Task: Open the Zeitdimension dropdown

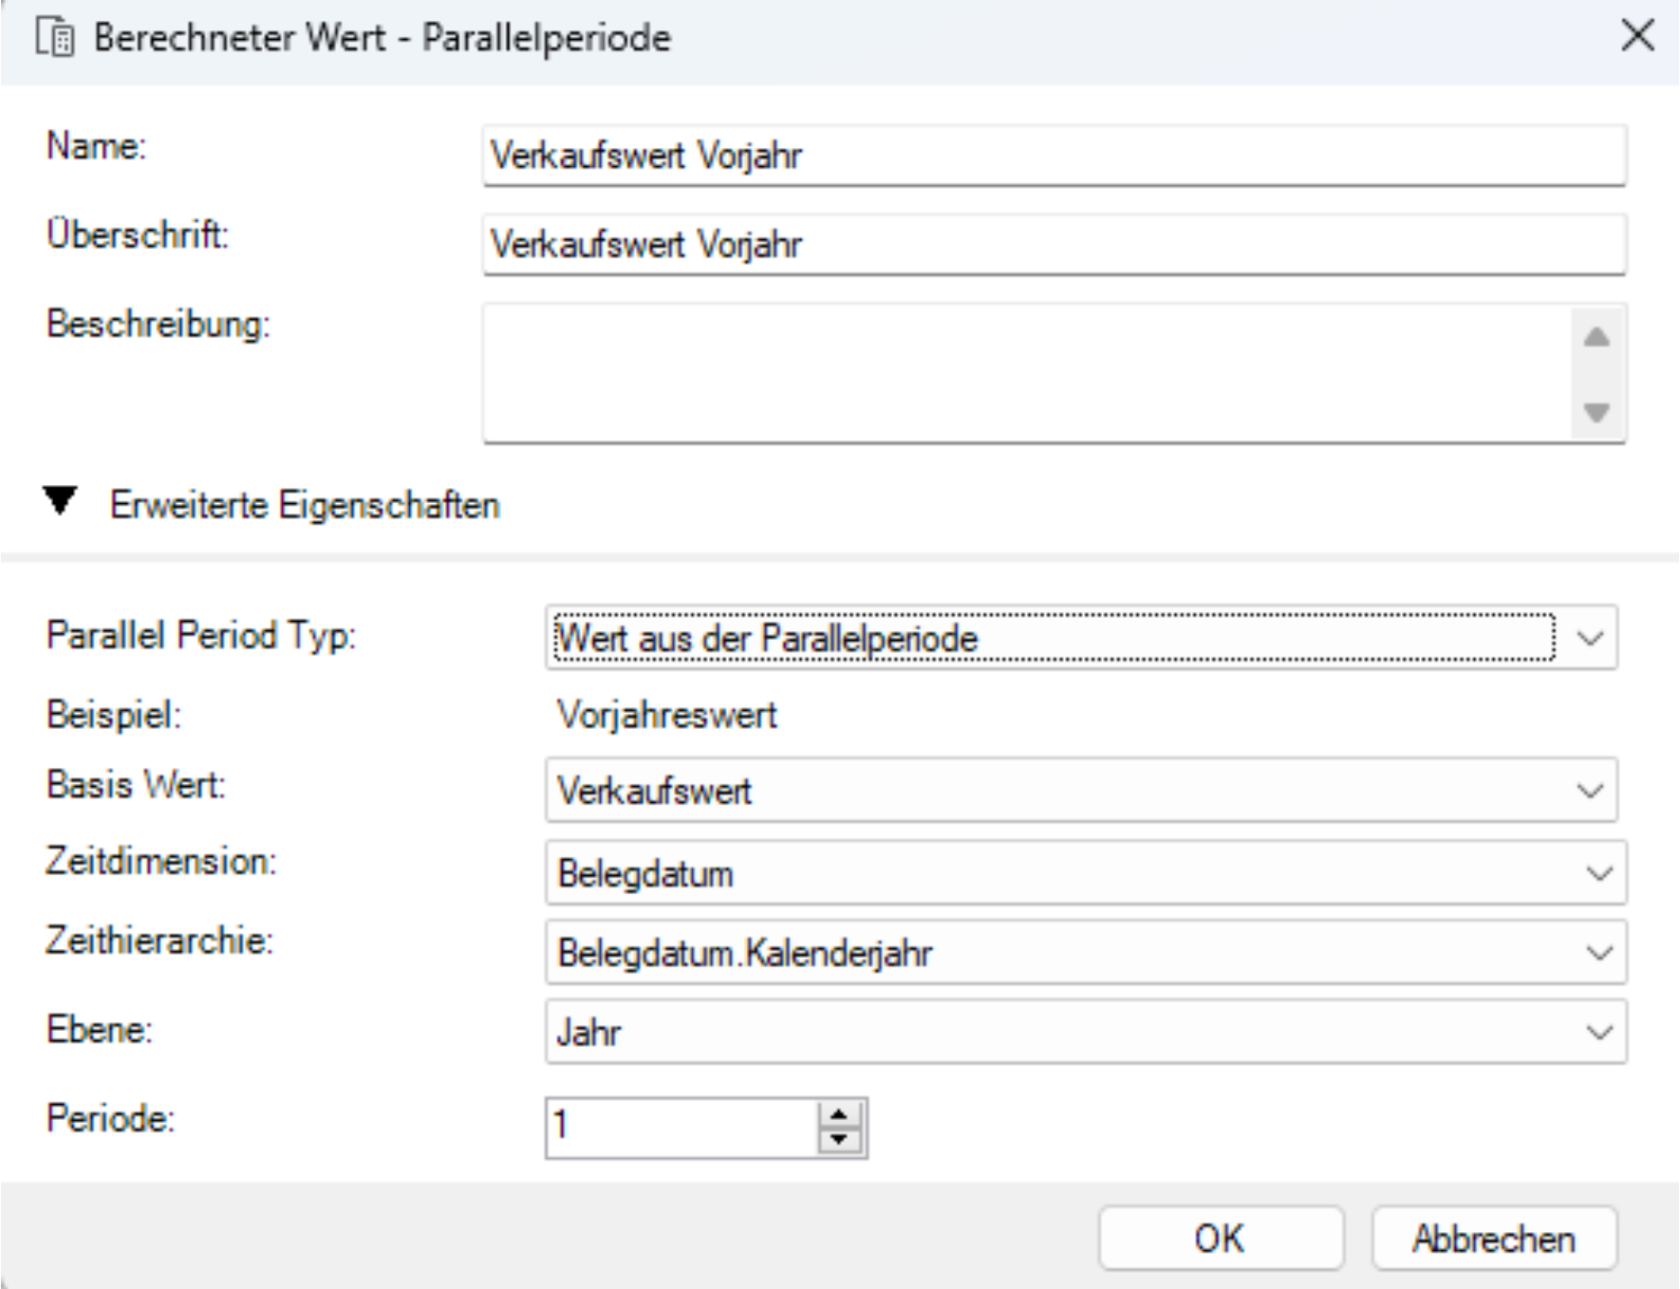Action: [x=1086, y=872]
